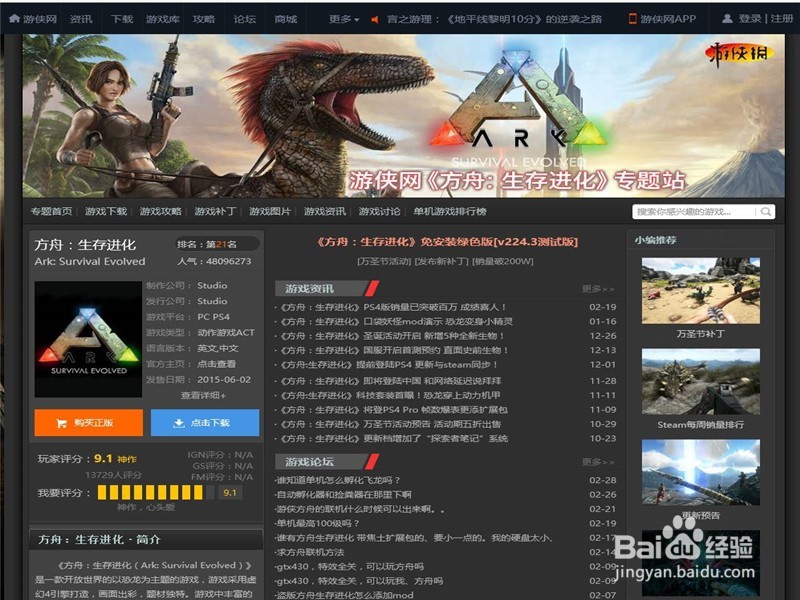Image resolution: width=800 pixels, height=600 pixels.
Task: Click the orange 购买正版 button
Action: (89, 422)
